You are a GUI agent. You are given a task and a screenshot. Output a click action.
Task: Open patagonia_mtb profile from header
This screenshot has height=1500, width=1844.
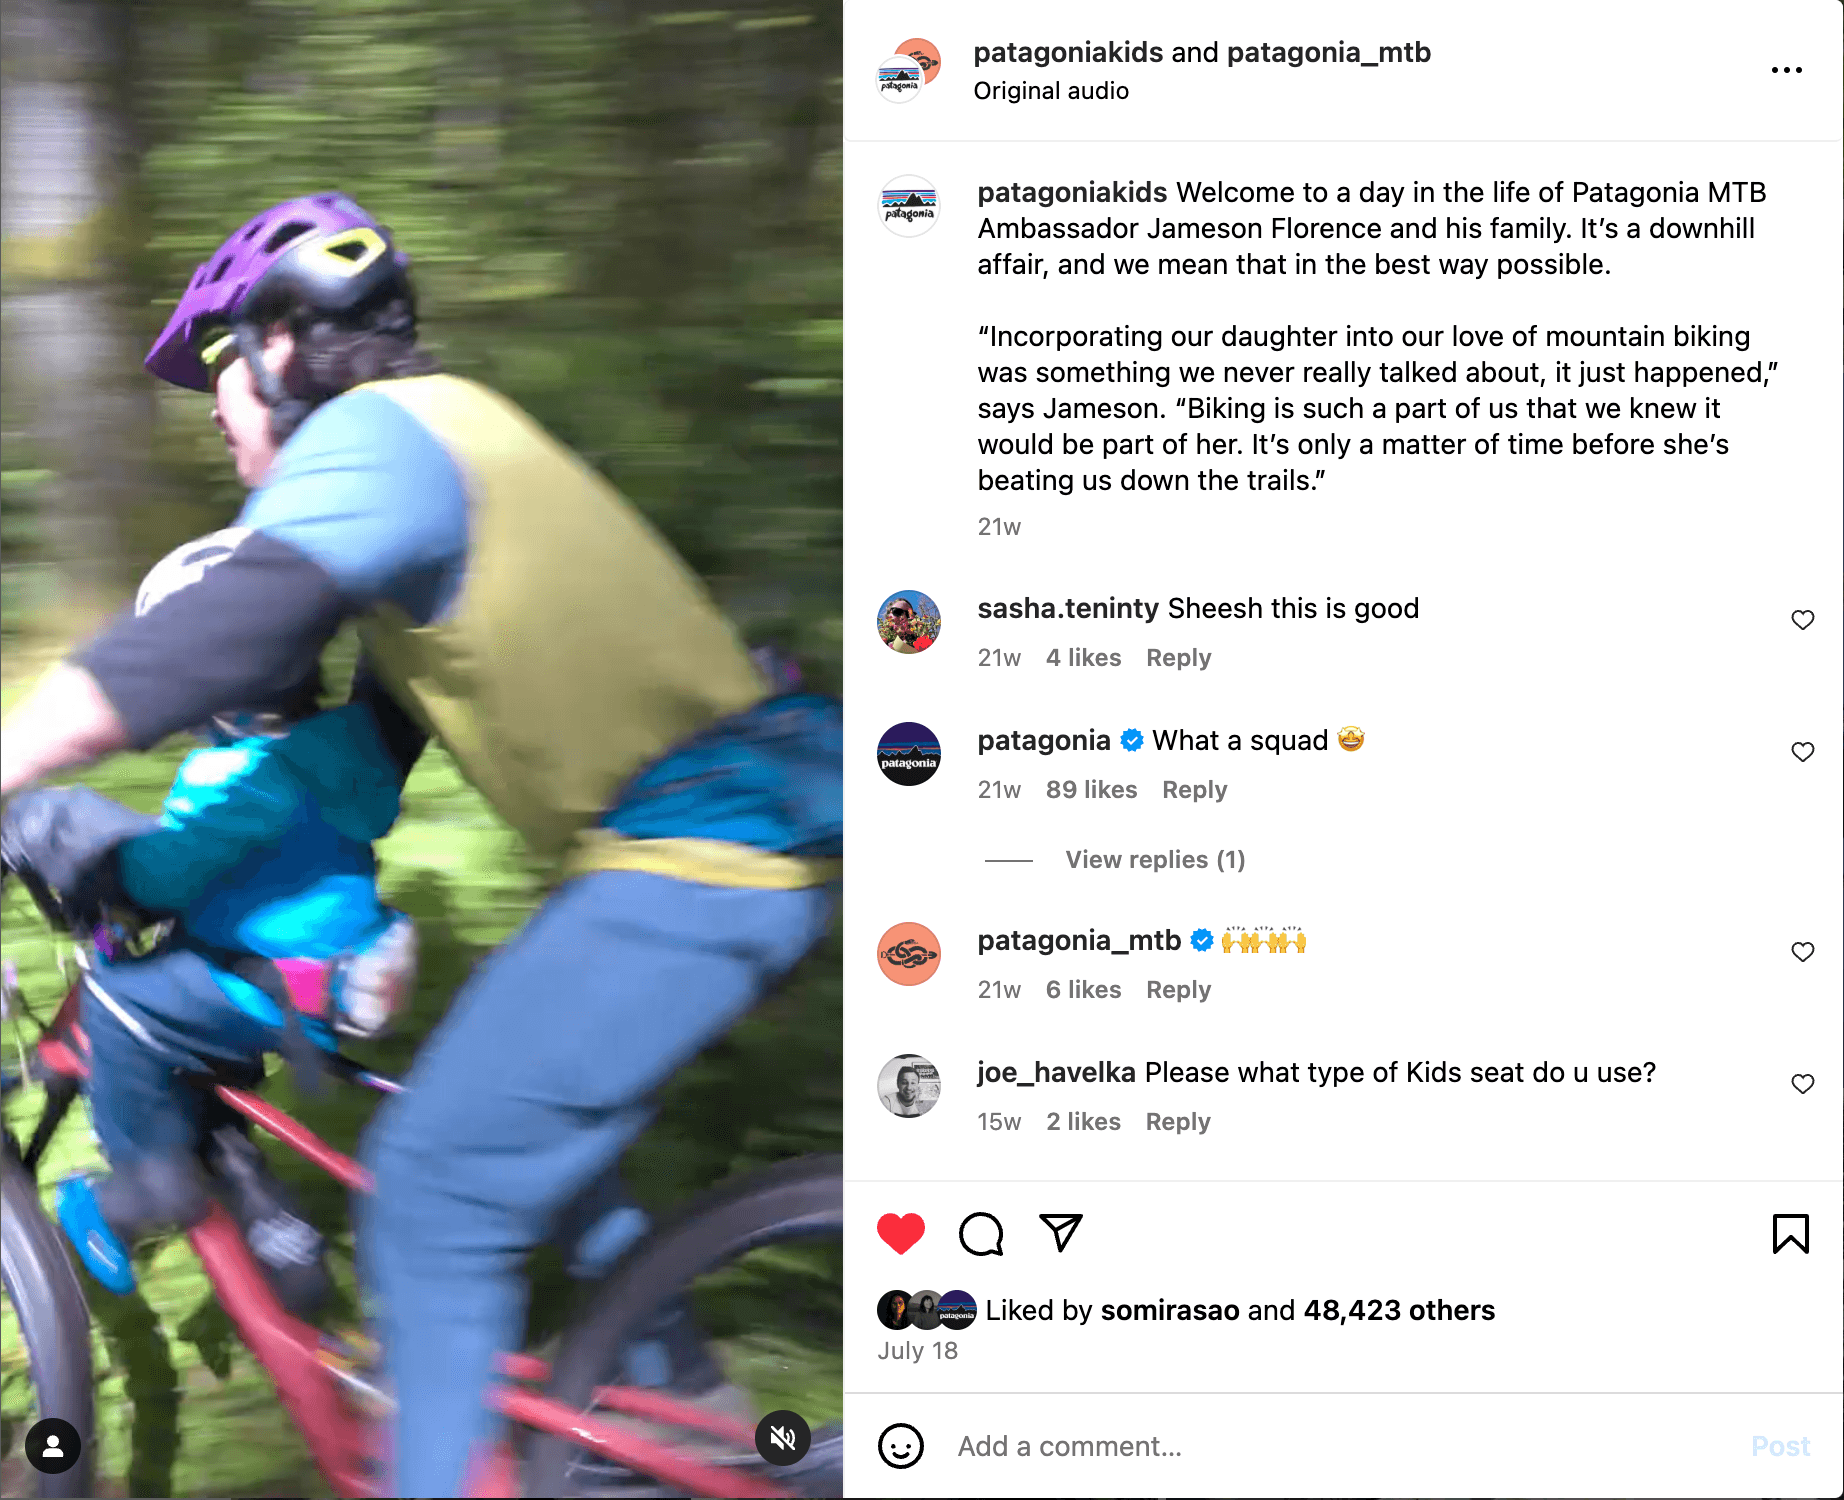(1328, 52)
